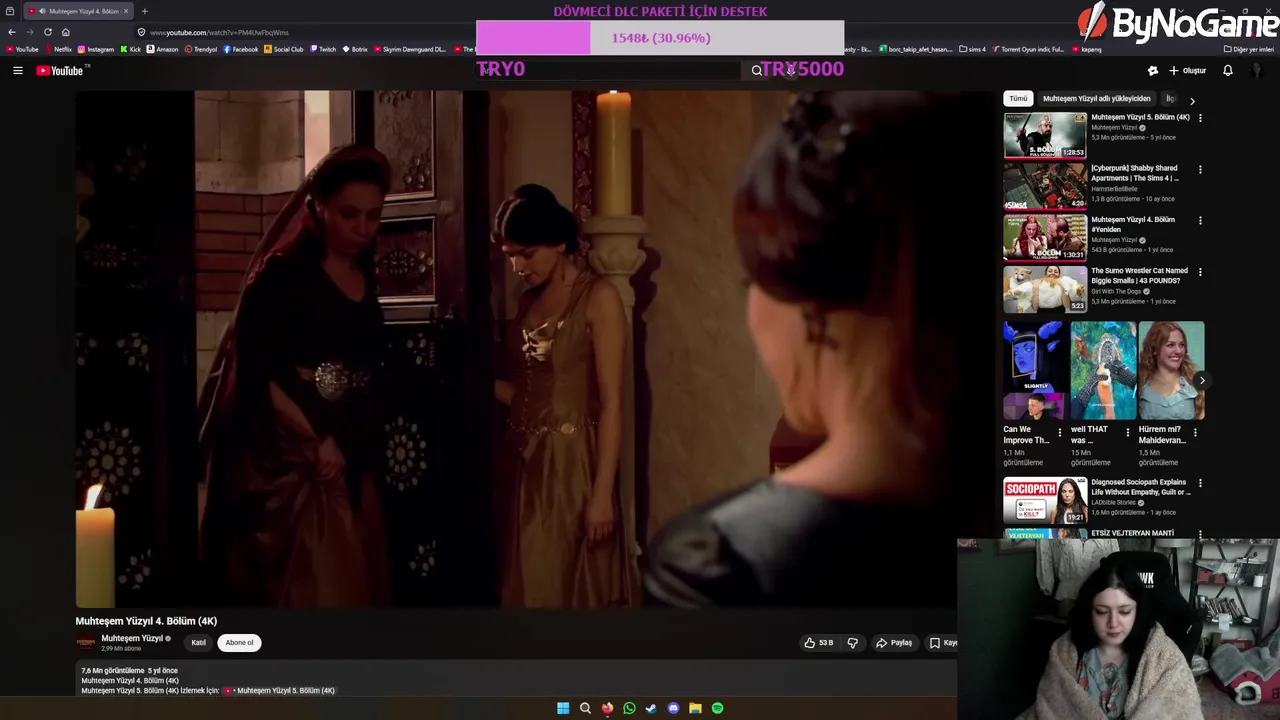Open File Explorer from the taskbar

click(695, 708)
